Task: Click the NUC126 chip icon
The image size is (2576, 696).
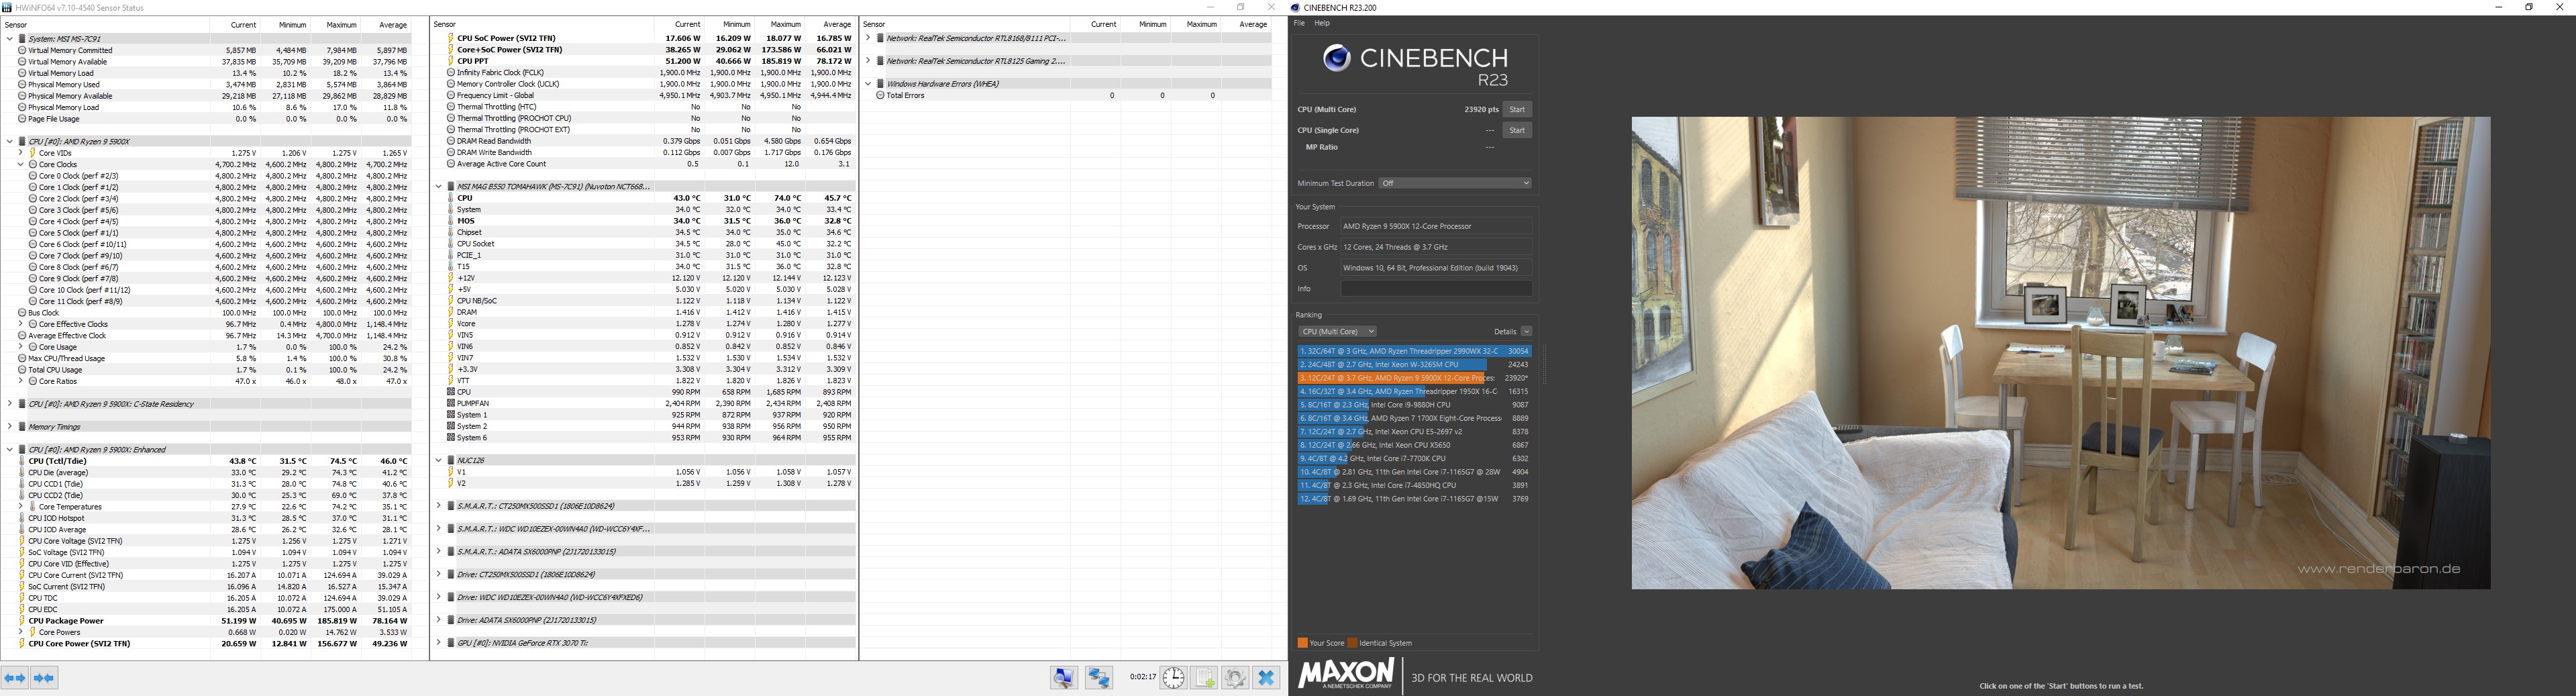Action: [451, 461]
